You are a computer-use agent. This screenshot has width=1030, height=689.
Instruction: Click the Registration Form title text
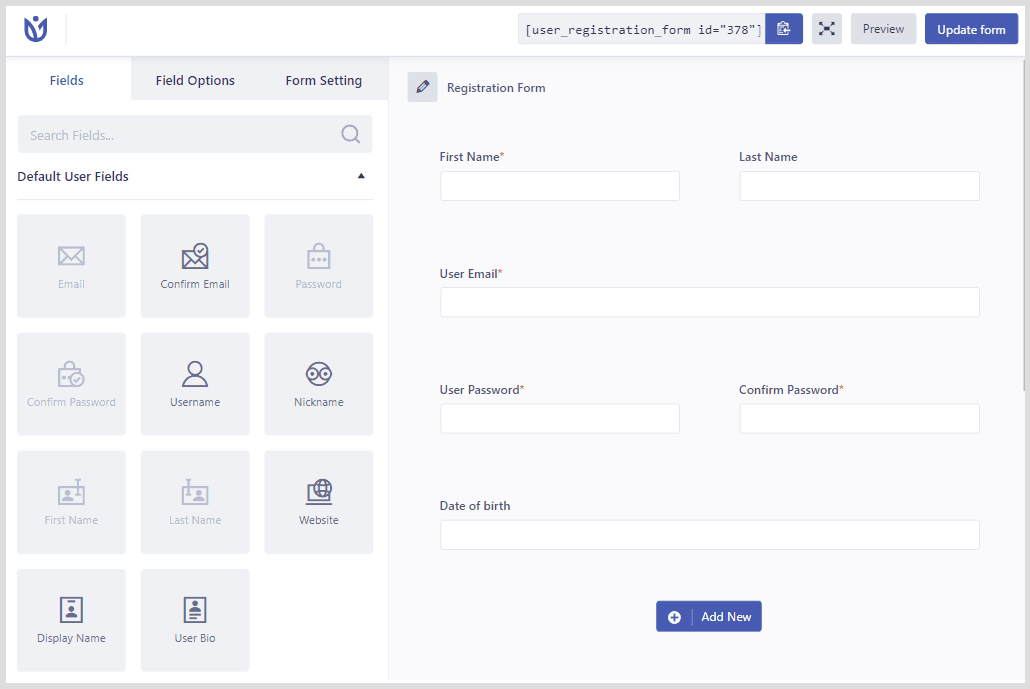496,87
